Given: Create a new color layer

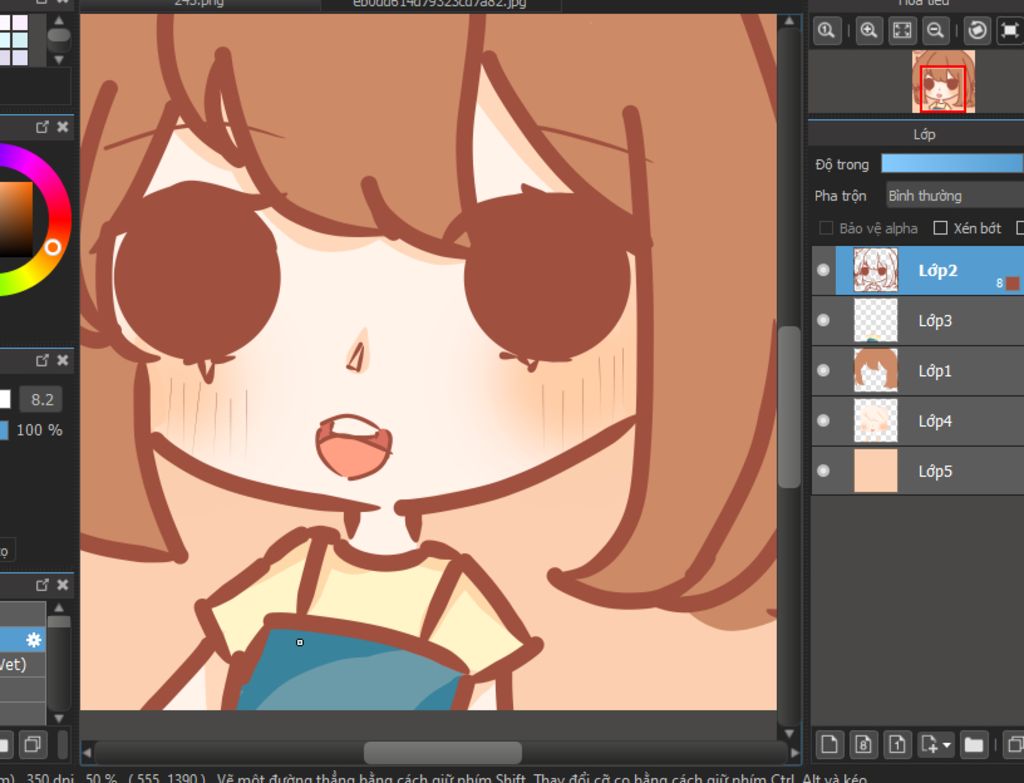Looking at the screenshot, I should pos(829,744).
